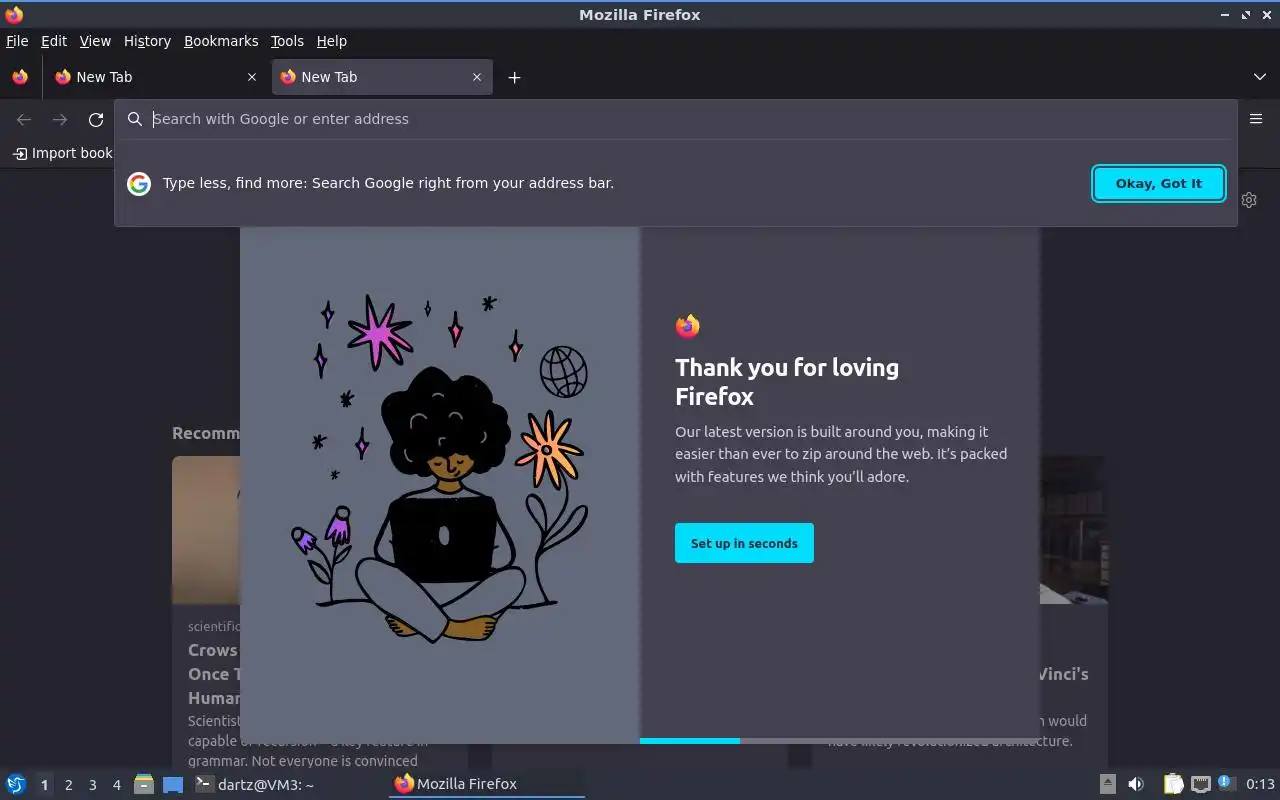Click the removable media eject tray icon
The width and height of the screenshot is (1280, 800).
pyautogui.click(x=1108, y=784)
